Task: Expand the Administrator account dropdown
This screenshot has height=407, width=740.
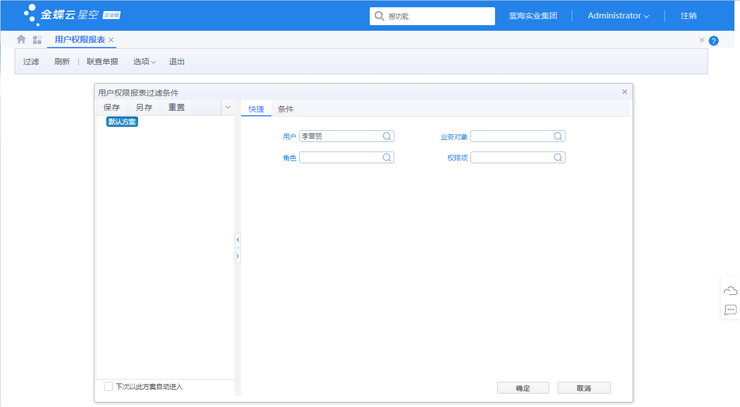Action: point(618,16)
